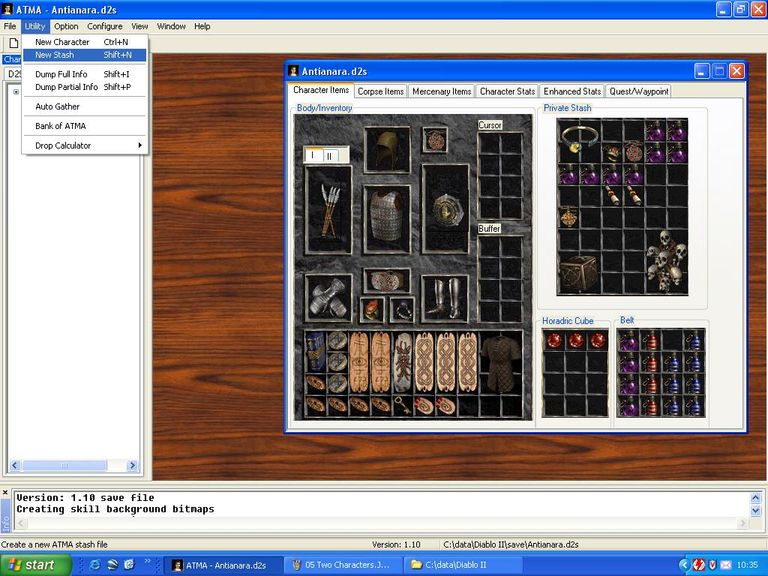Open the Option menu
The height and width of the screenshot is (576, 768).
click(x=66, y=26)
